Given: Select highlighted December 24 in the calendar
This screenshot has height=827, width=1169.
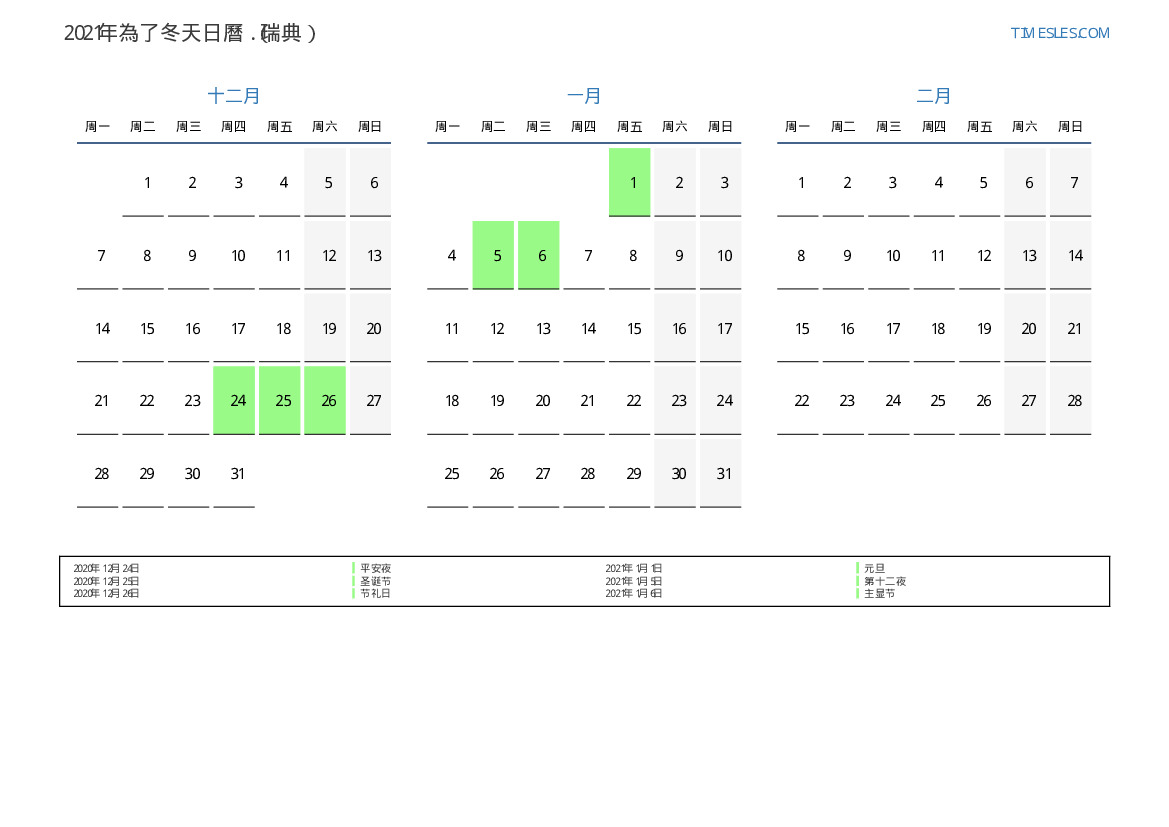Looking at the screenshot, I should pos(238,400).
